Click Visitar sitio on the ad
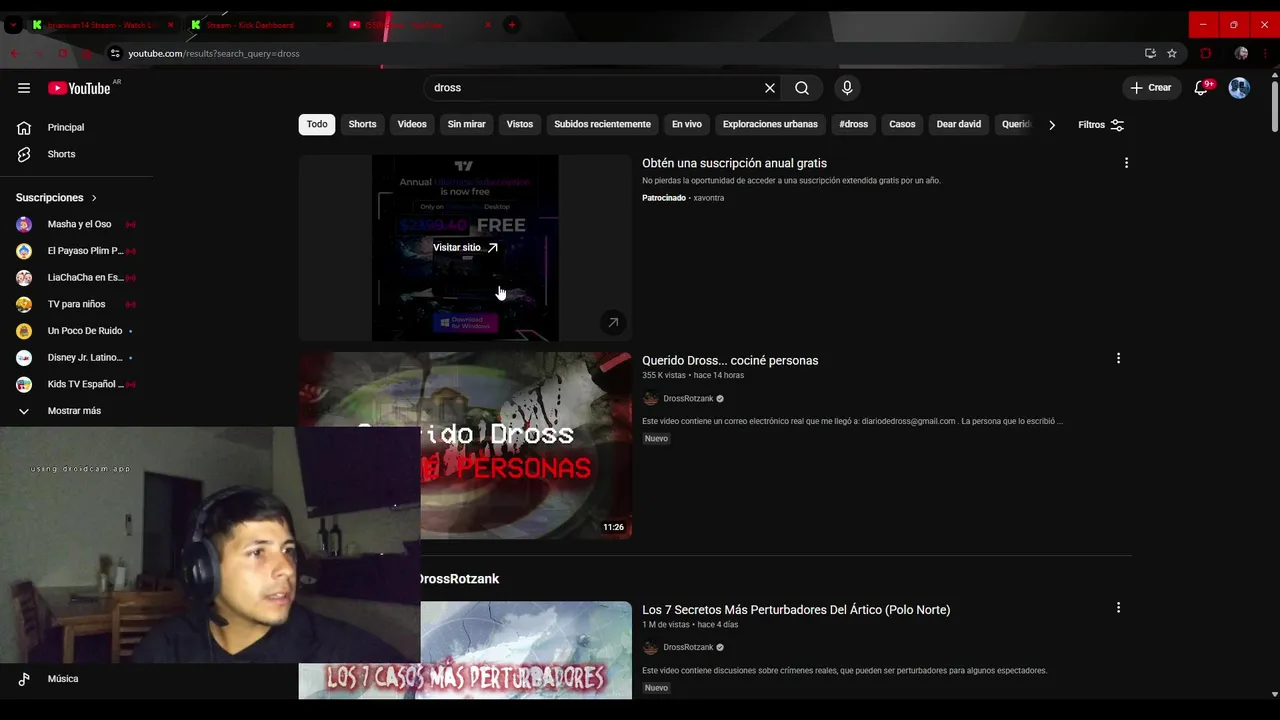This screenshot has height=720, width=1280. pos(465,247)
